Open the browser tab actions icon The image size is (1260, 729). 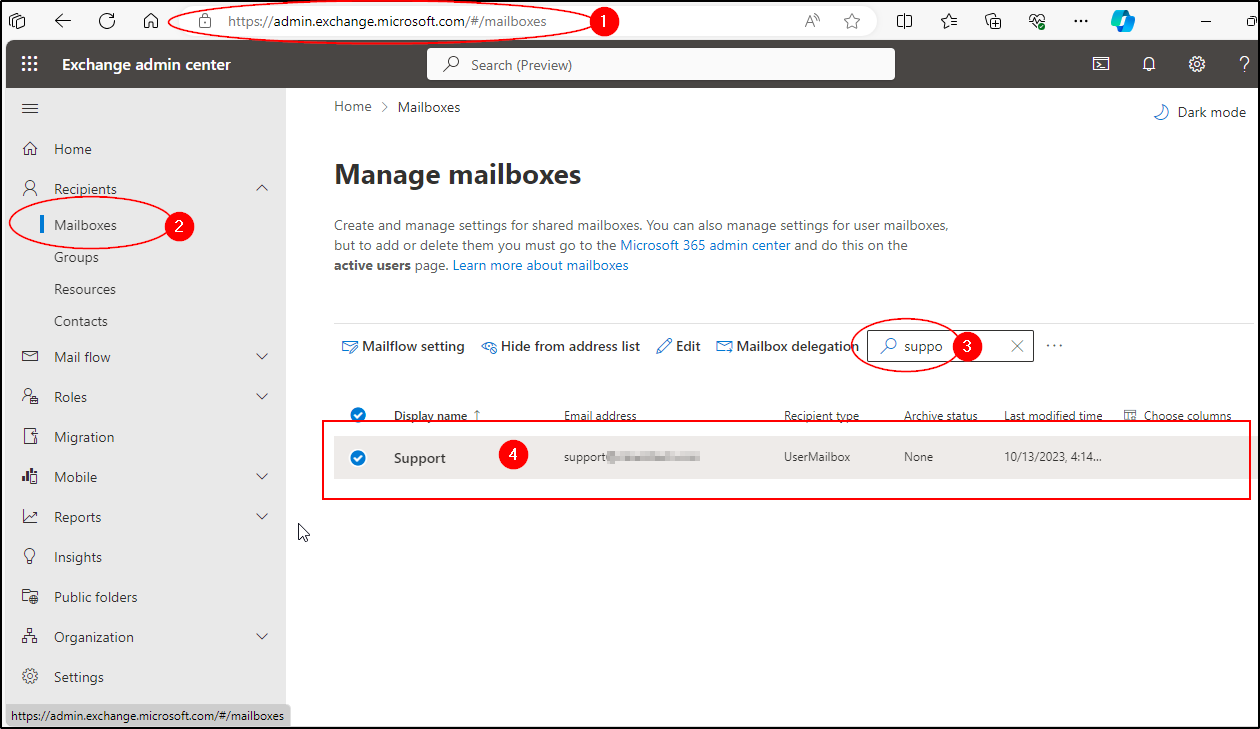17,21
